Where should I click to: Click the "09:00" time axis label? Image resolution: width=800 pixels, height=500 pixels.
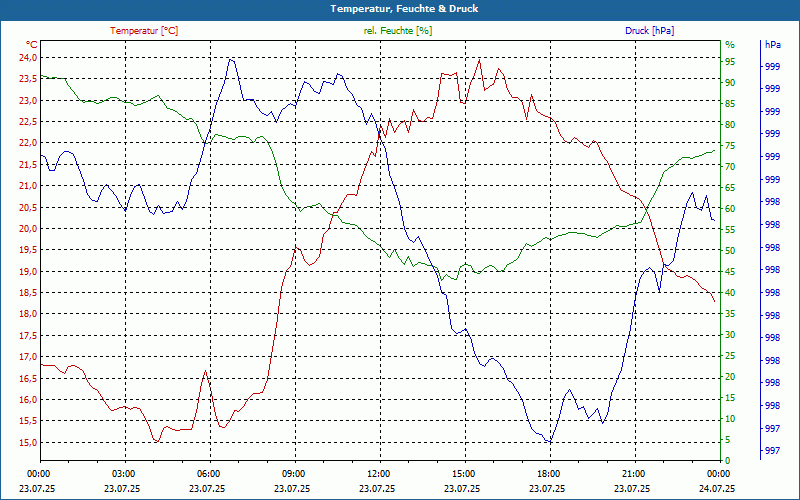[294, 474]
